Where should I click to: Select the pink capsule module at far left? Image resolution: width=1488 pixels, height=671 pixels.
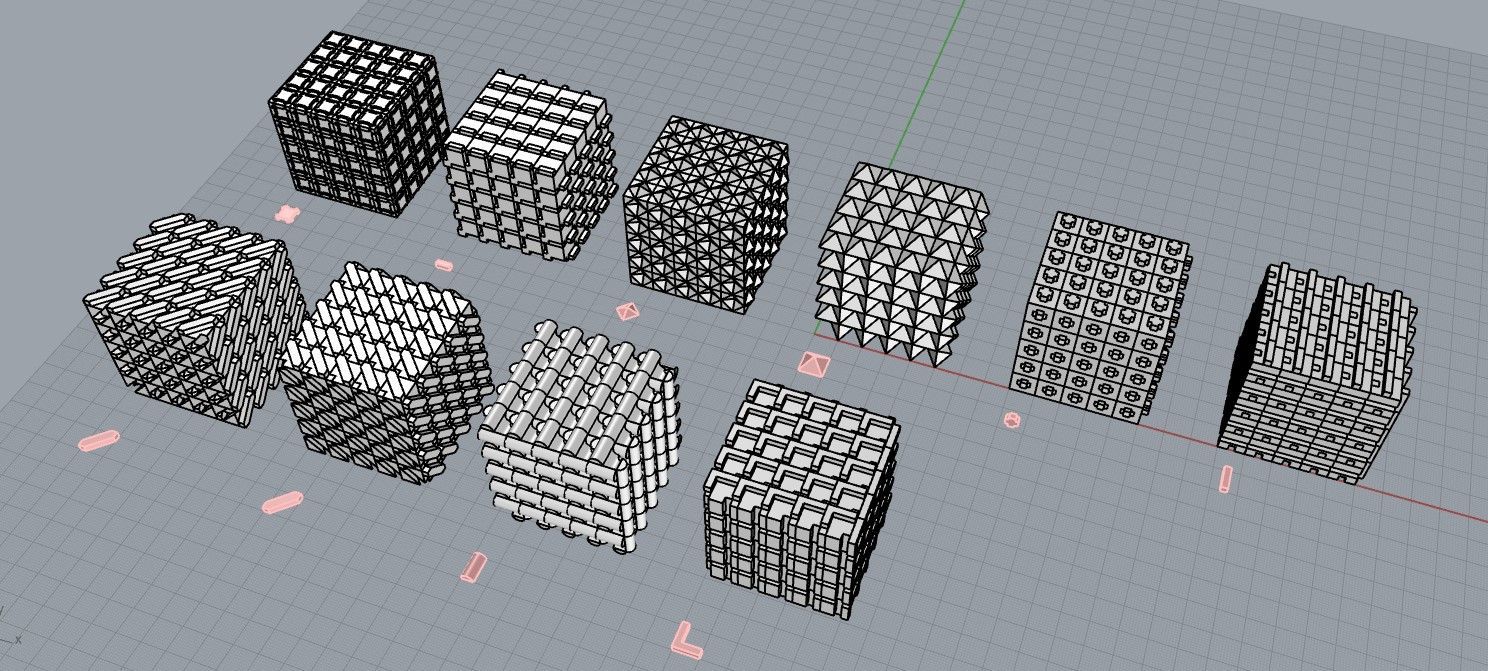pos(98,440)
